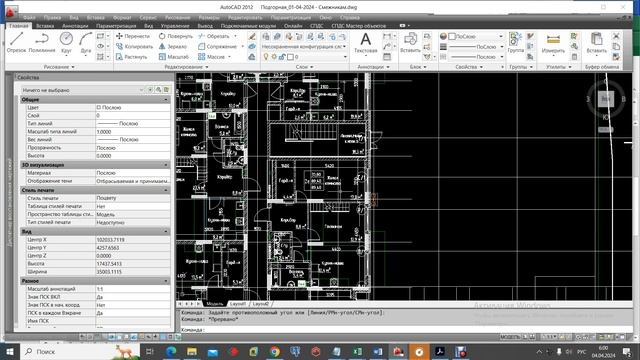Click the Повернуть rotate tool
640x360 pixels.
point(176,36)
